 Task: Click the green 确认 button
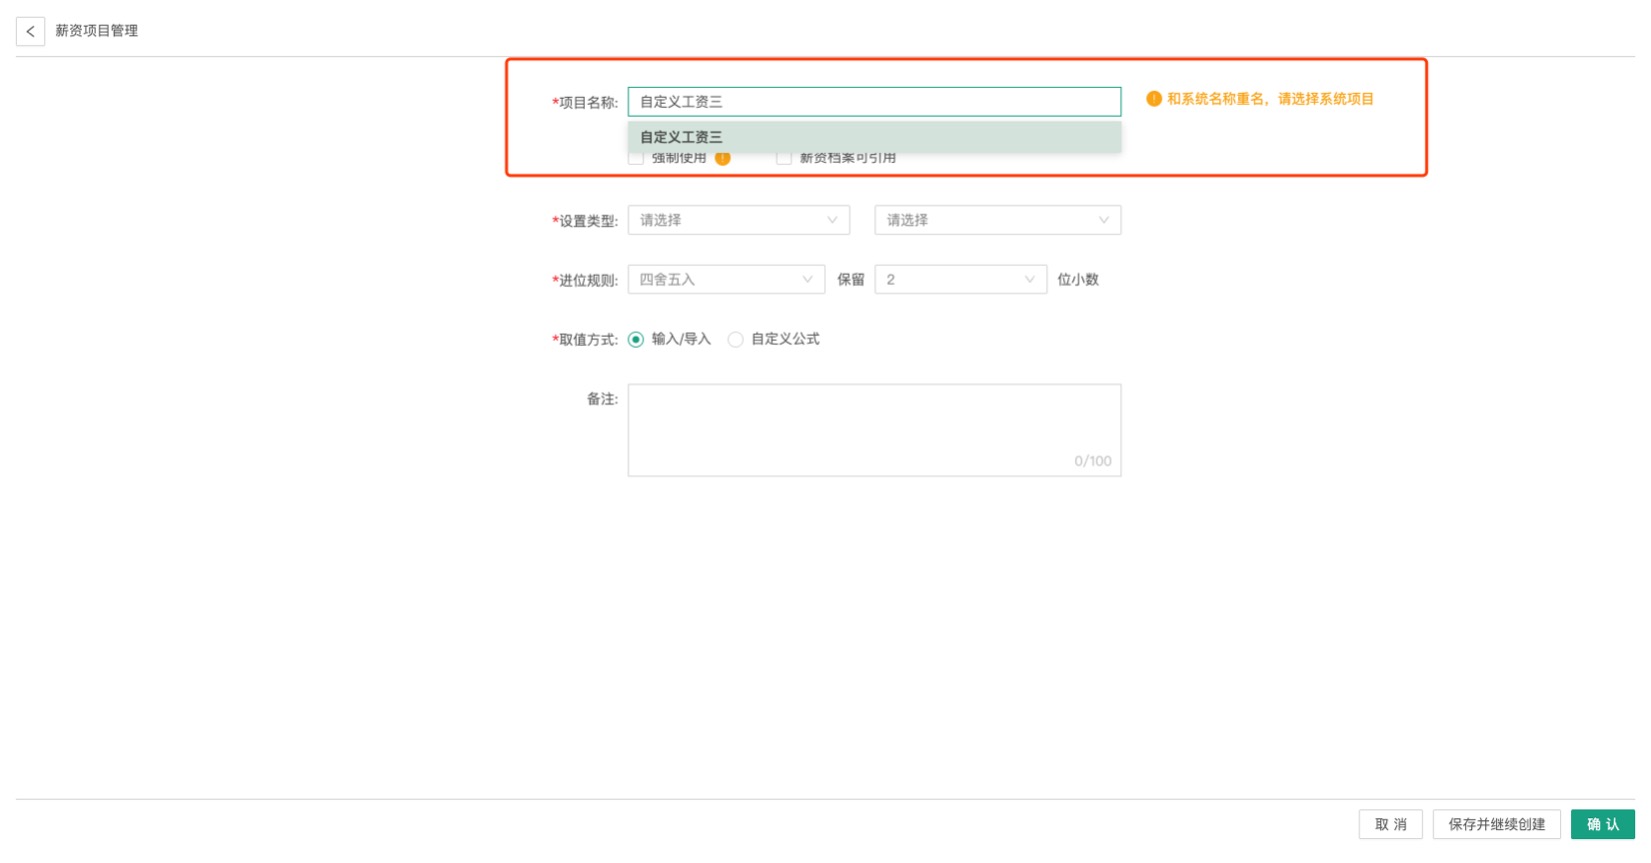pos(1603,824)
